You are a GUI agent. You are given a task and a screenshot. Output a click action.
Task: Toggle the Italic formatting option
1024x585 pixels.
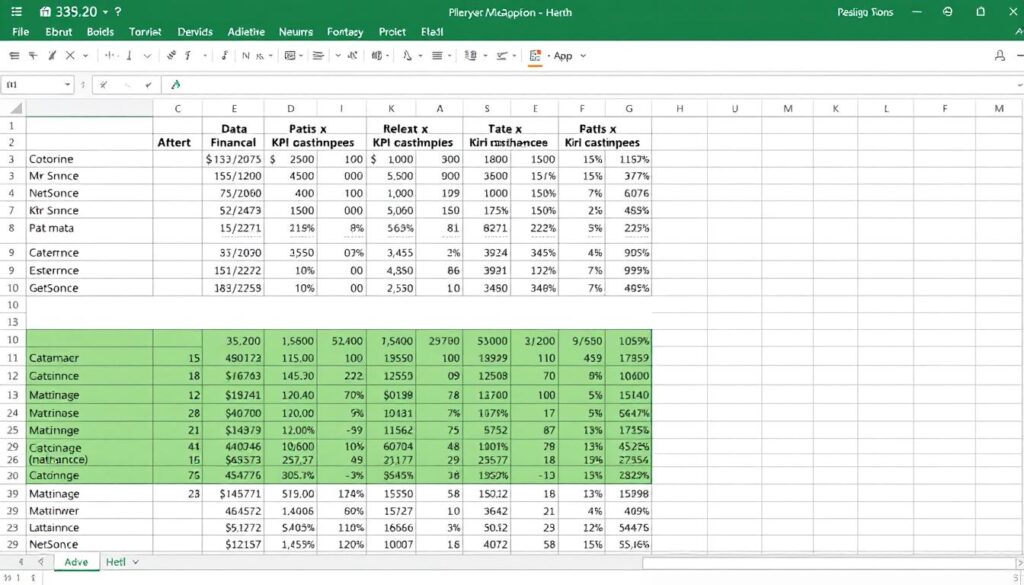coord(187,56)
